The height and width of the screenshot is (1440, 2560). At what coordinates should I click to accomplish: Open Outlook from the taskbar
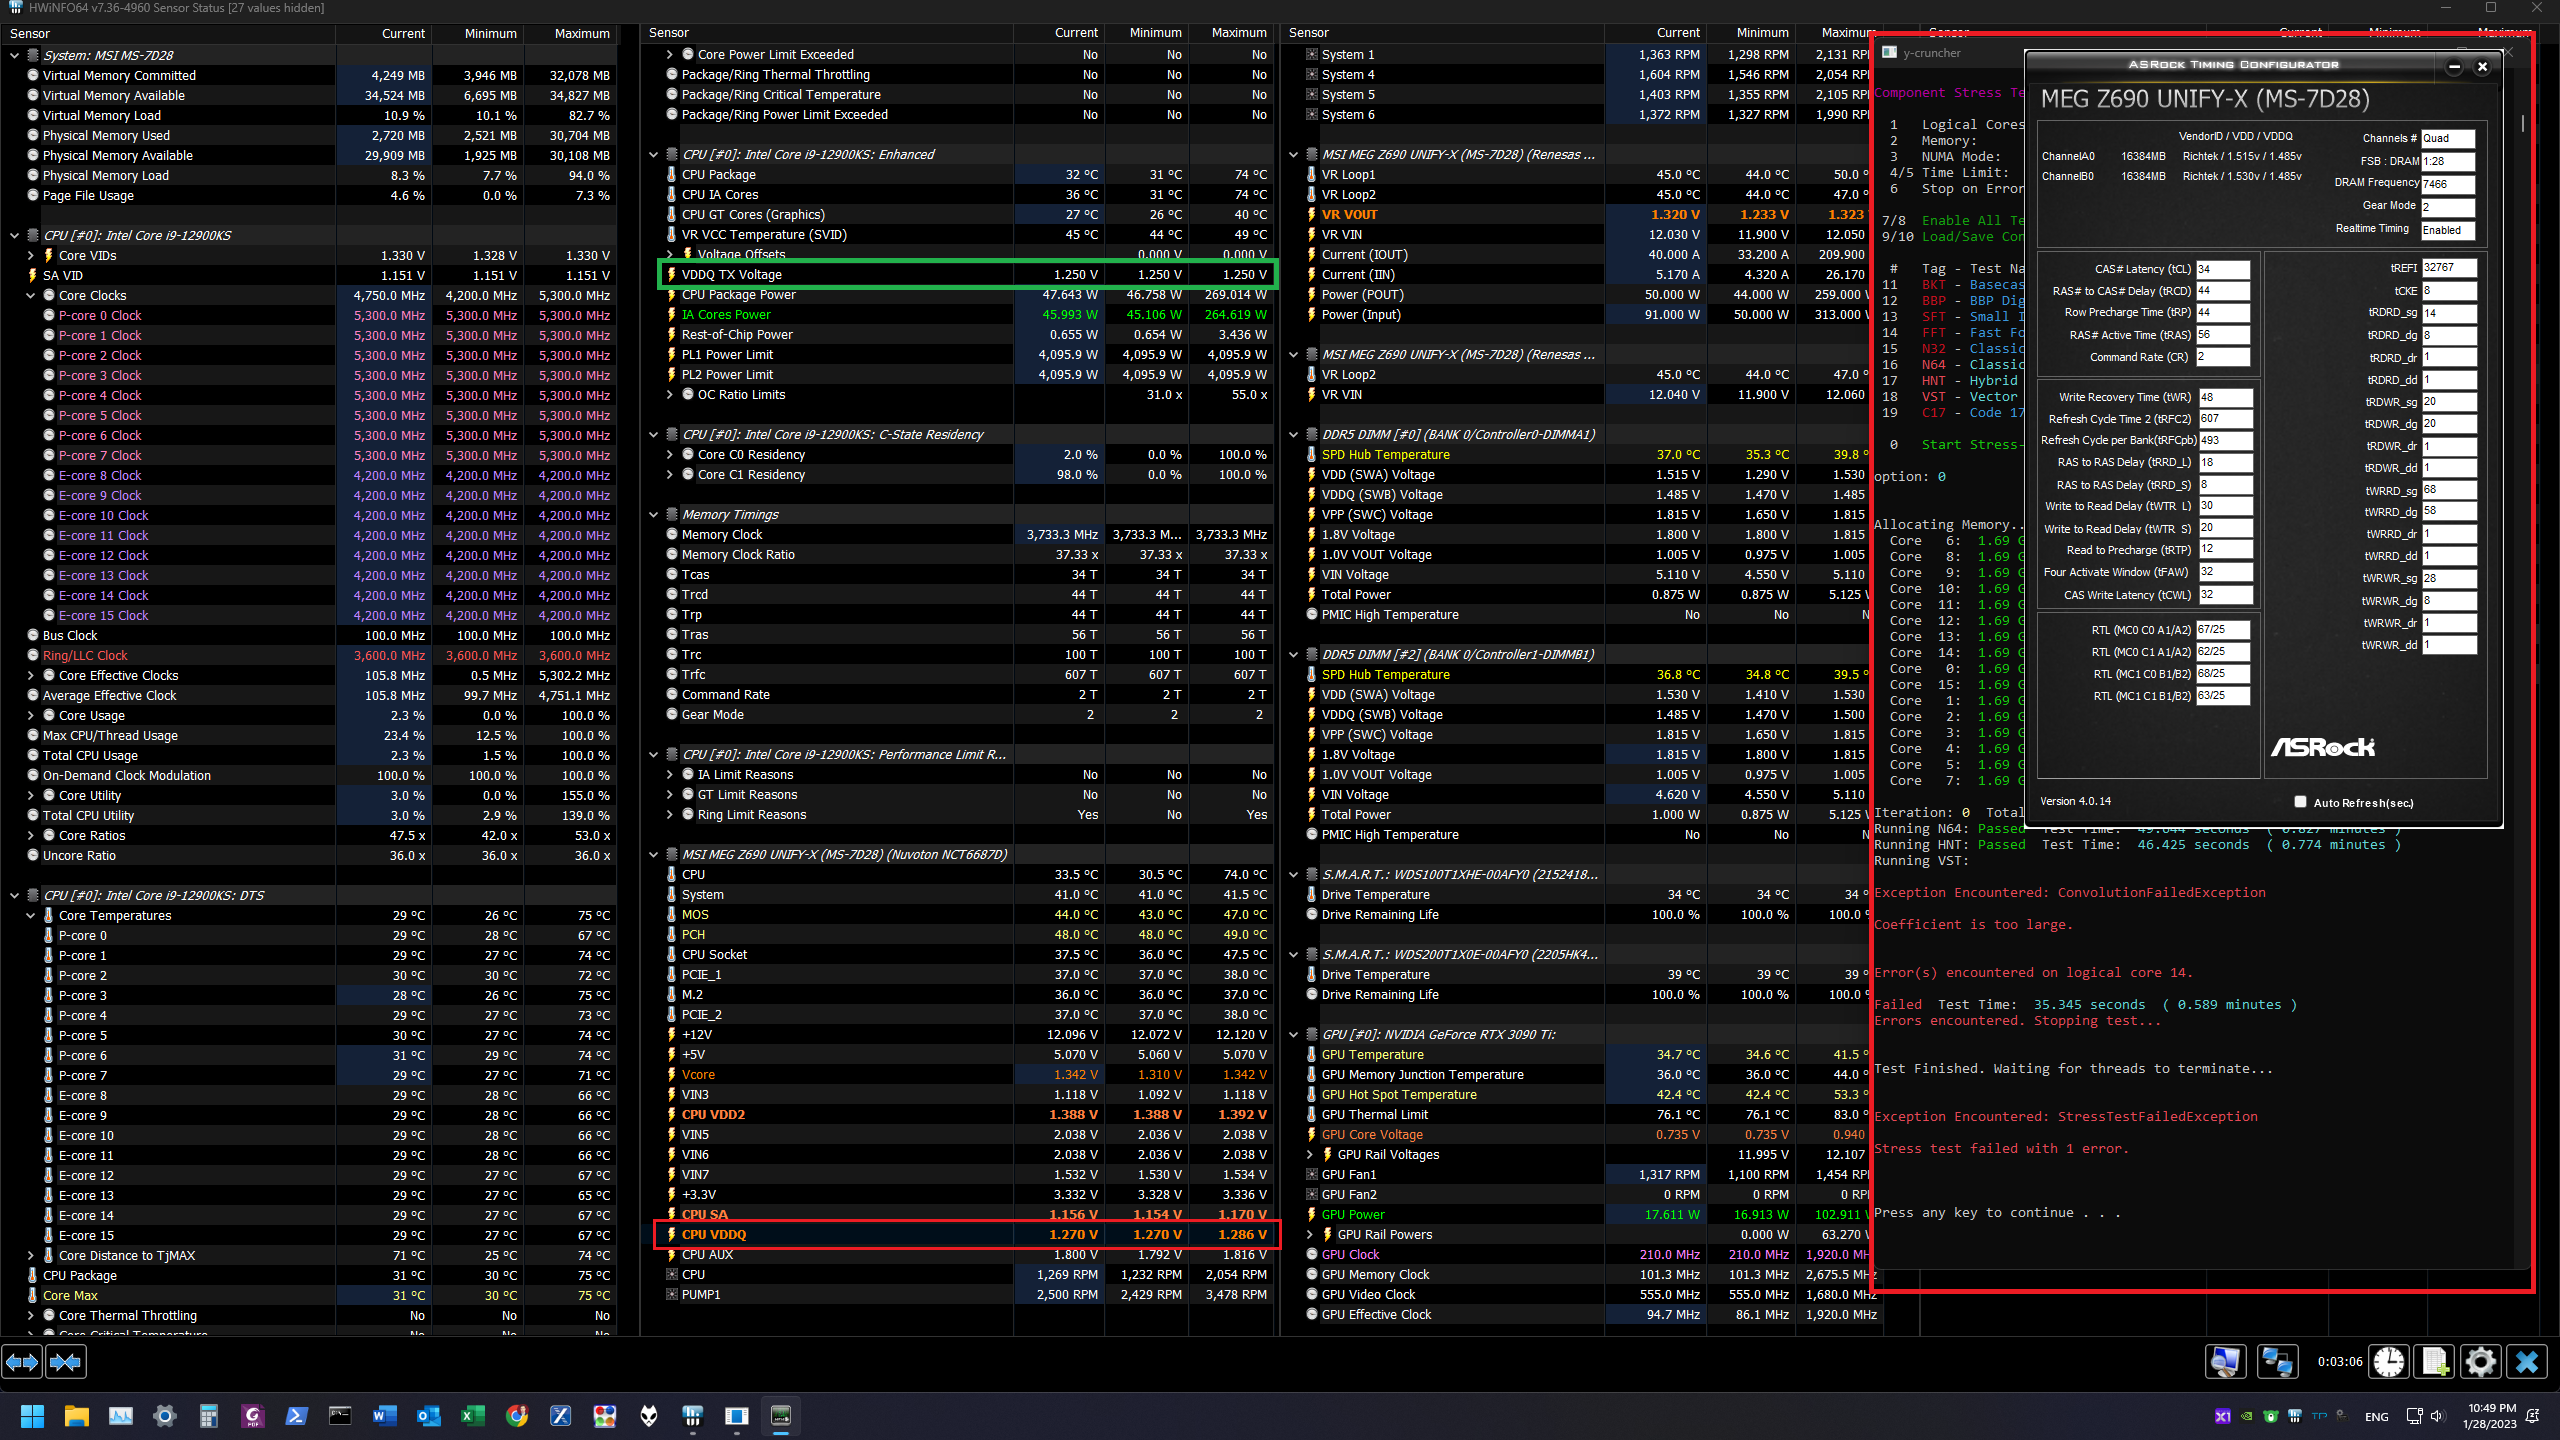429,1416
